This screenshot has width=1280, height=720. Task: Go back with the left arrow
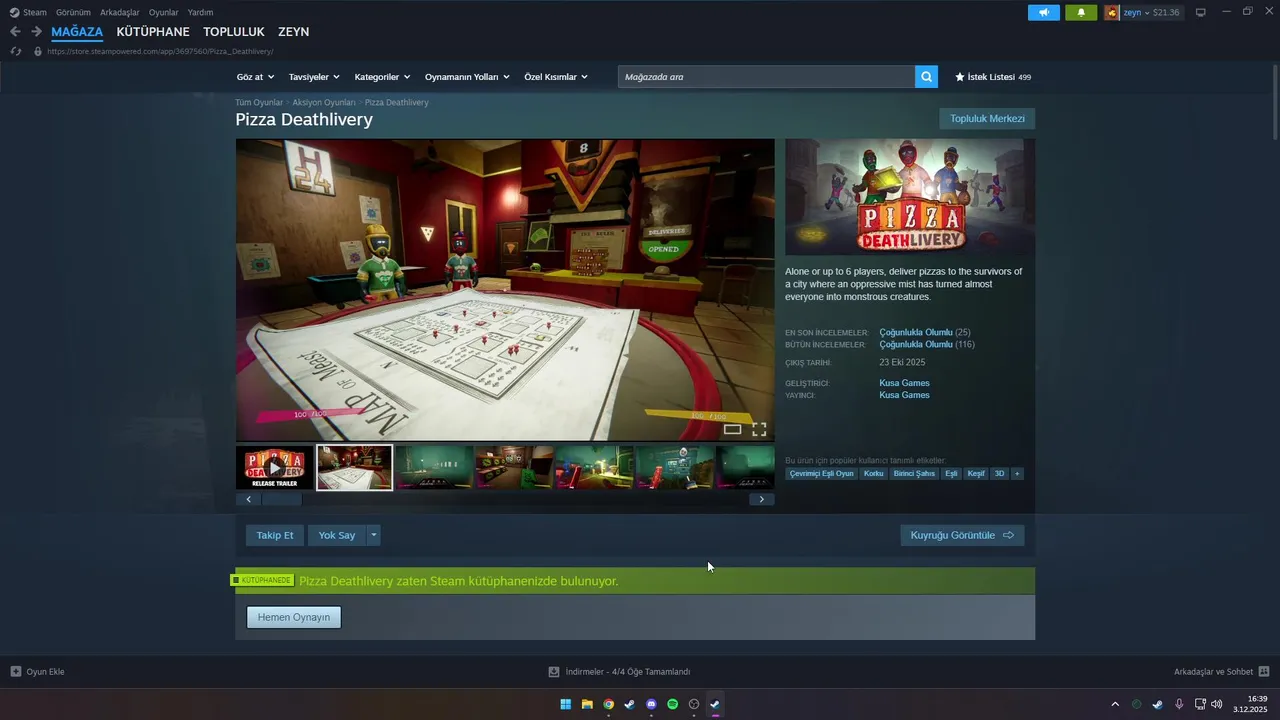[x=15, y=32]
